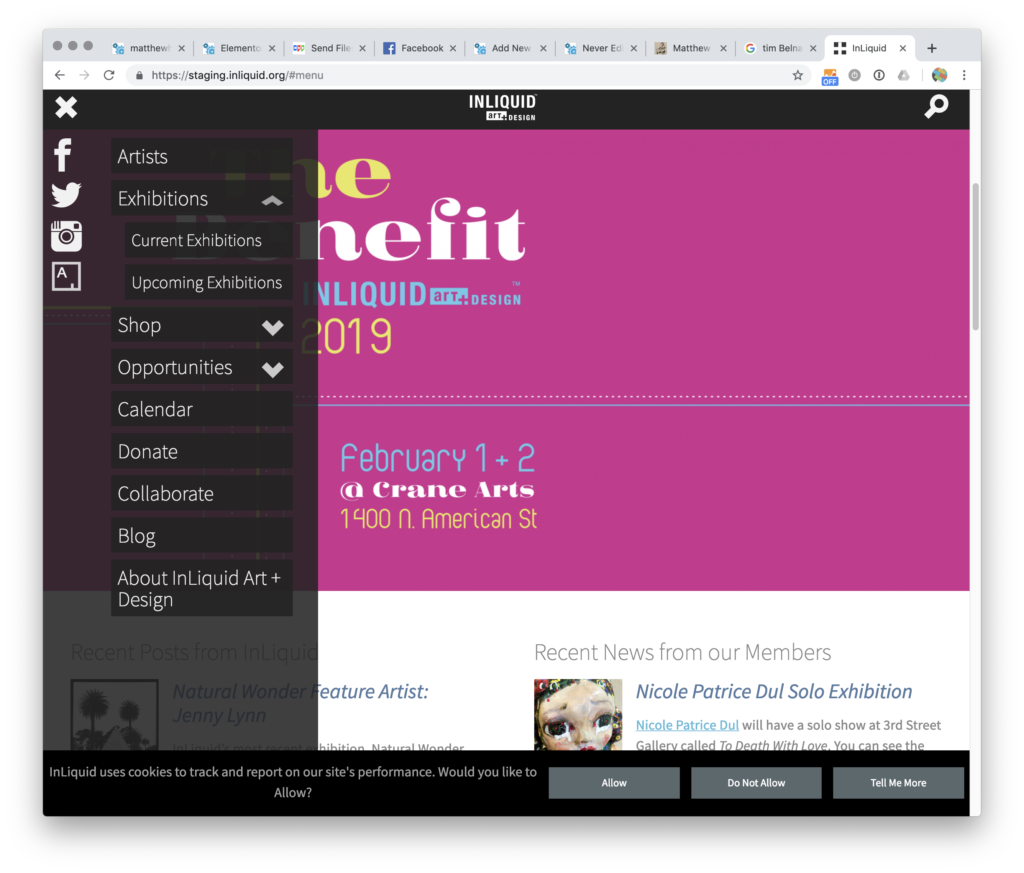Select the Opportunities menu label
This screenshot has width=1024, height=873.
175,368
